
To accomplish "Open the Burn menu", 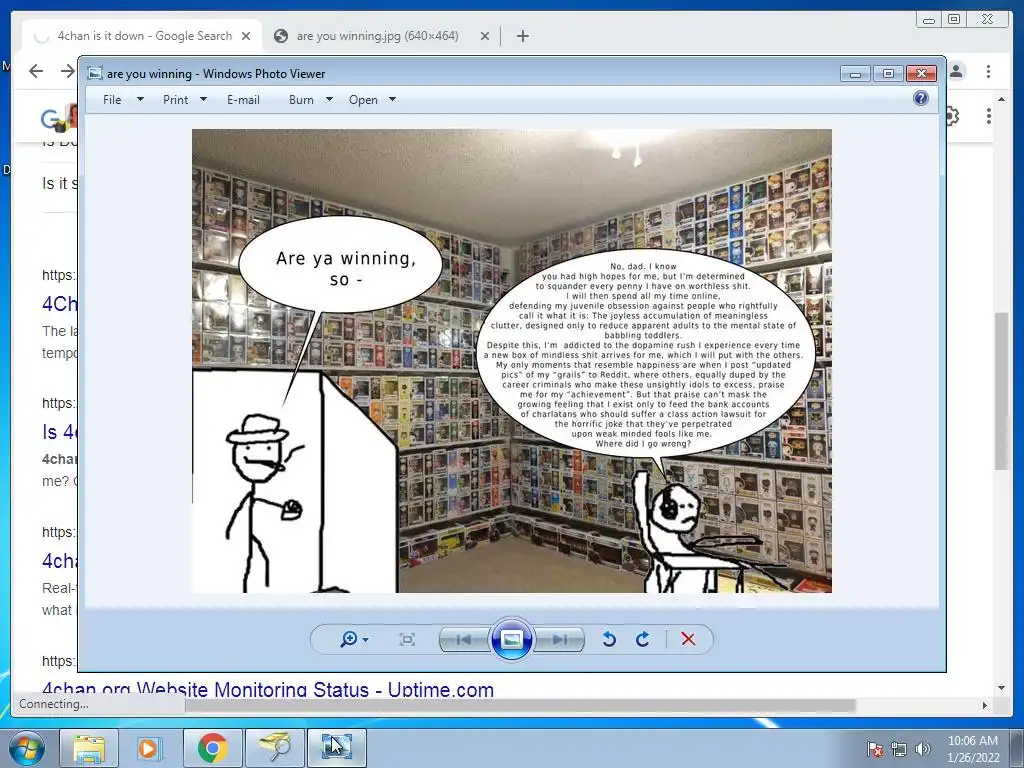I will [x=301, y=100].
